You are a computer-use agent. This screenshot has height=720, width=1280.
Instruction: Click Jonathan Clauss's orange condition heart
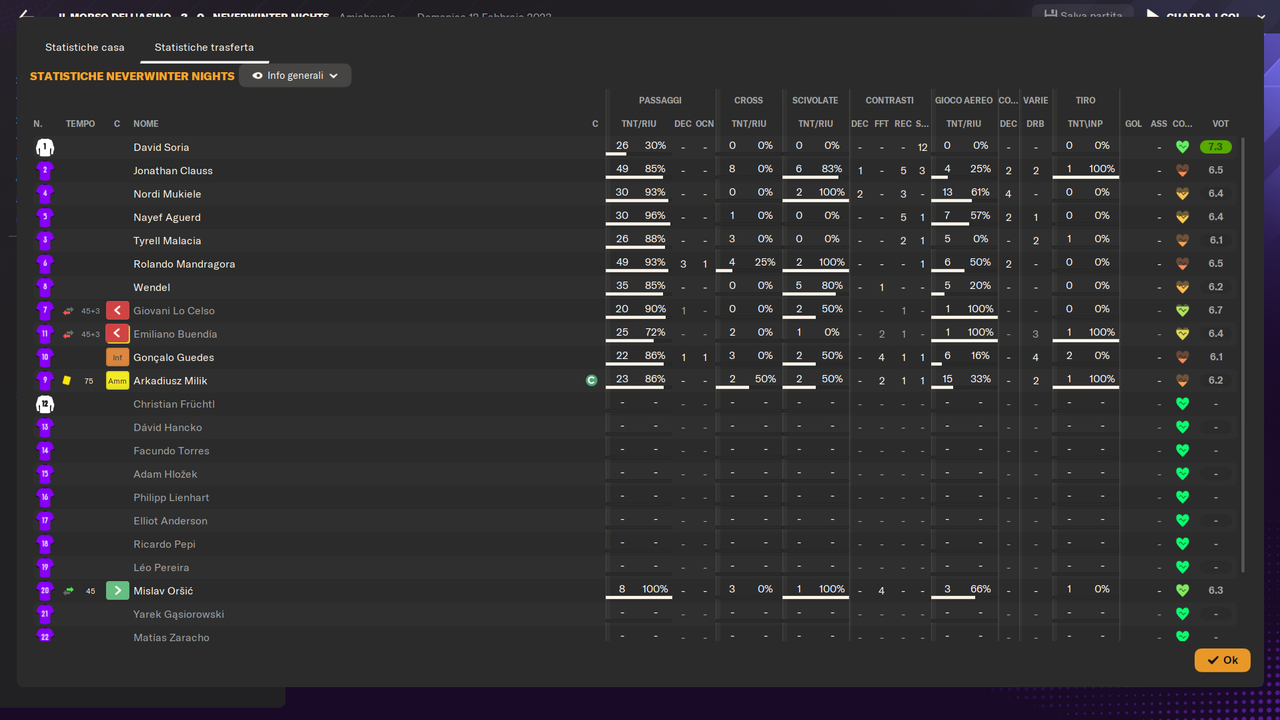tap(1182, 170)
